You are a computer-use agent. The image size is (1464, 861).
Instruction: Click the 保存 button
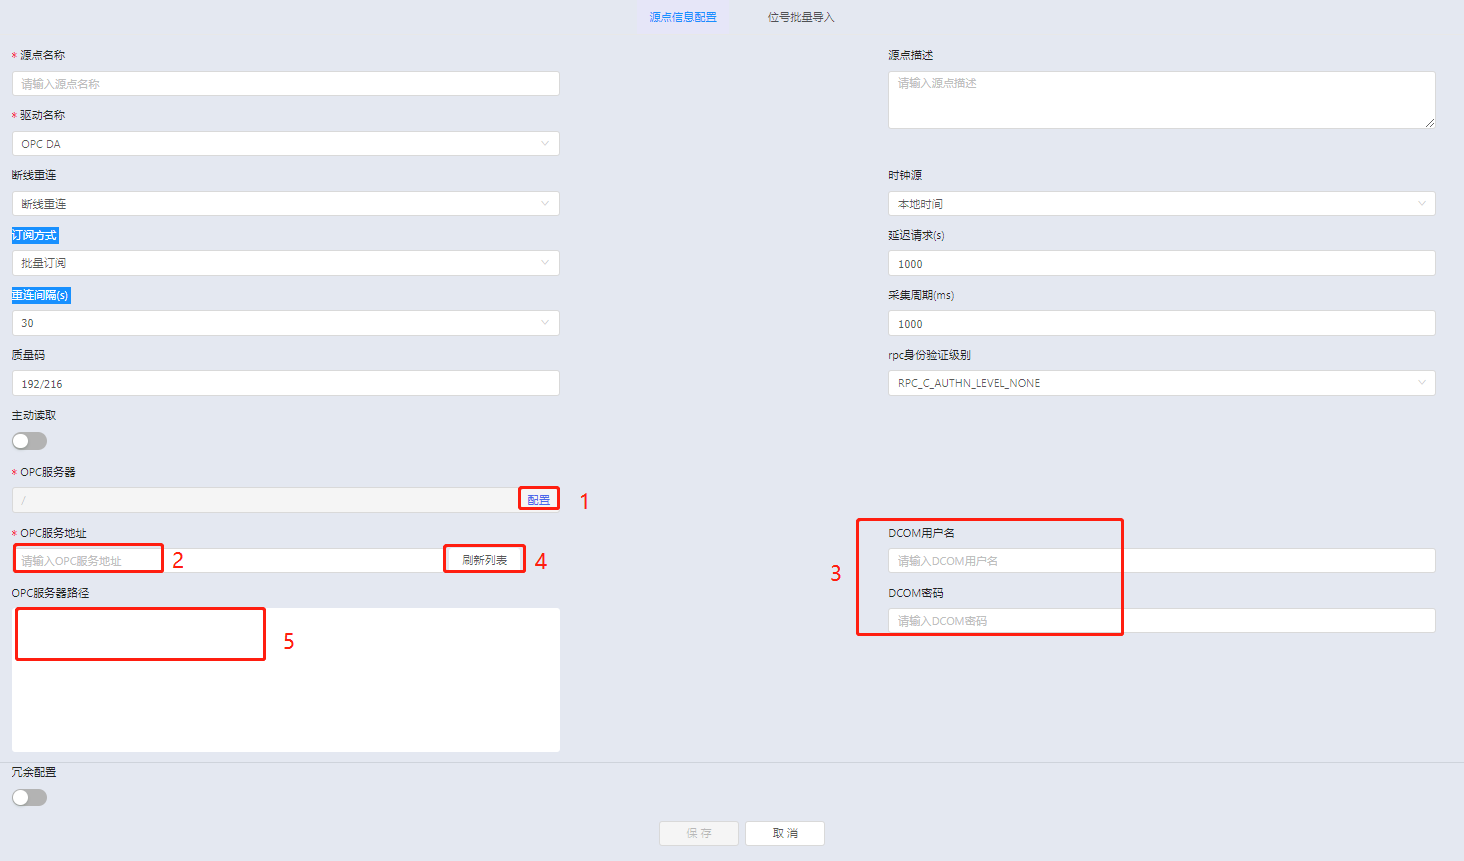tap(698, 833)
